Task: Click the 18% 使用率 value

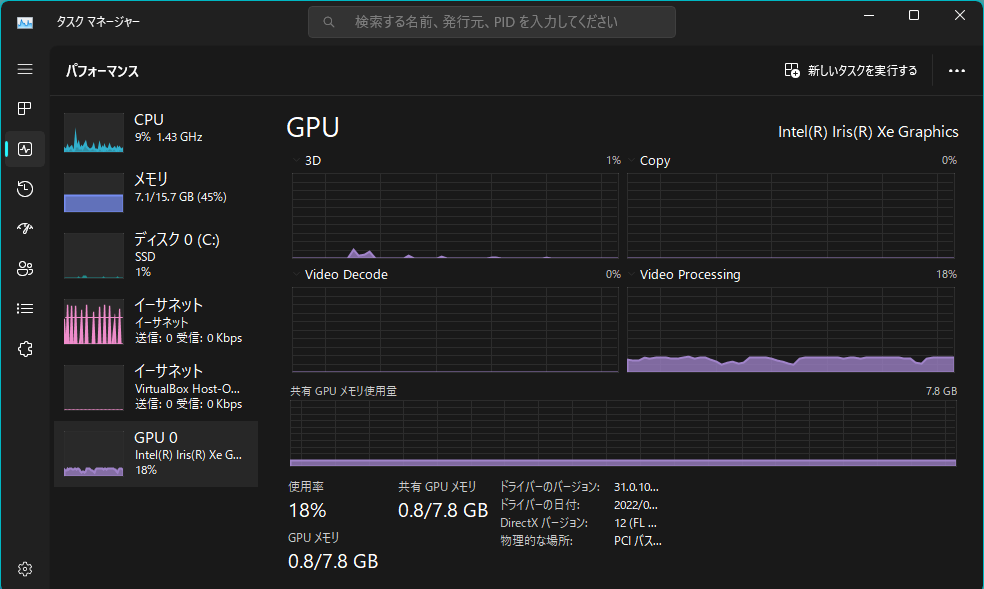Action: pyautogui.click(x=308, y=510)
